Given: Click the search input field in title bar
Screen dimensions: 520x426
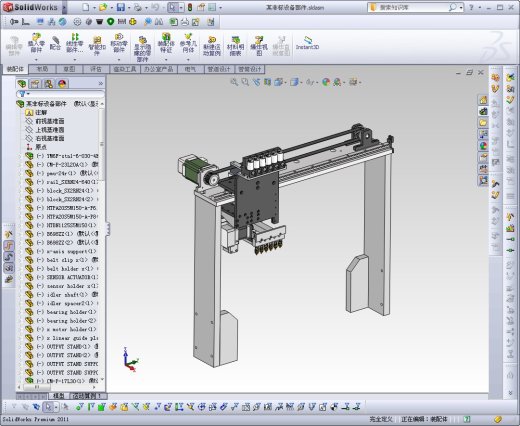Looking at the screenshot, I should 412,7.
